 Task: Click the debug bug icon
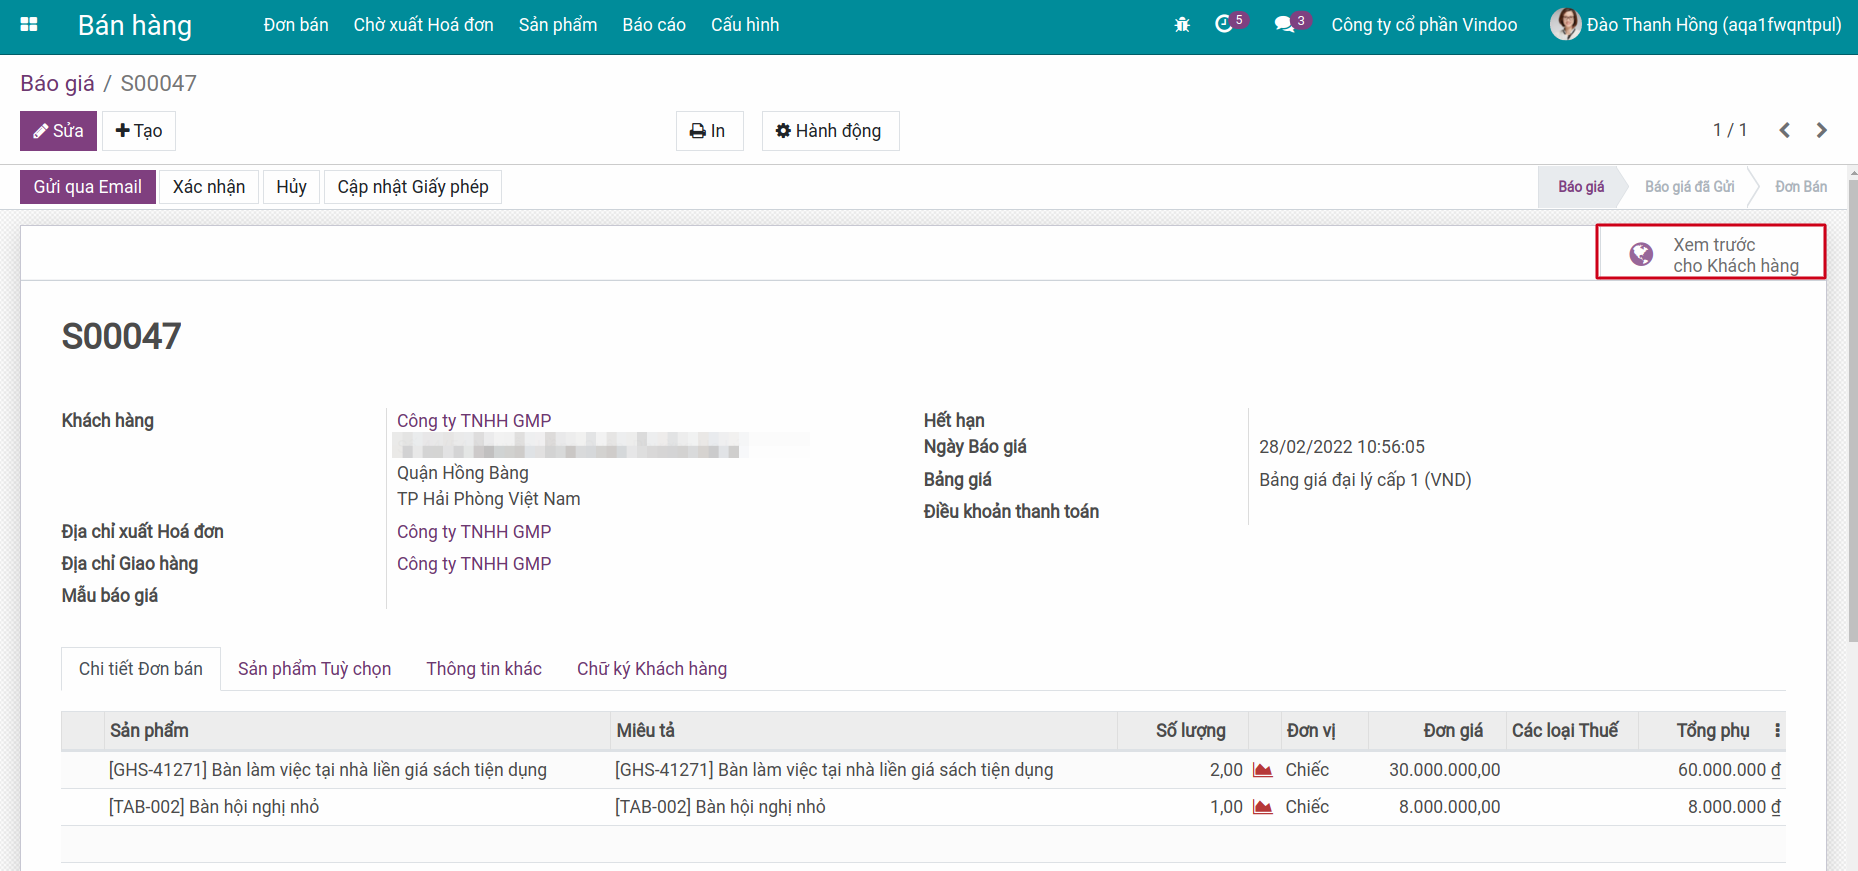pos(1182,25)
